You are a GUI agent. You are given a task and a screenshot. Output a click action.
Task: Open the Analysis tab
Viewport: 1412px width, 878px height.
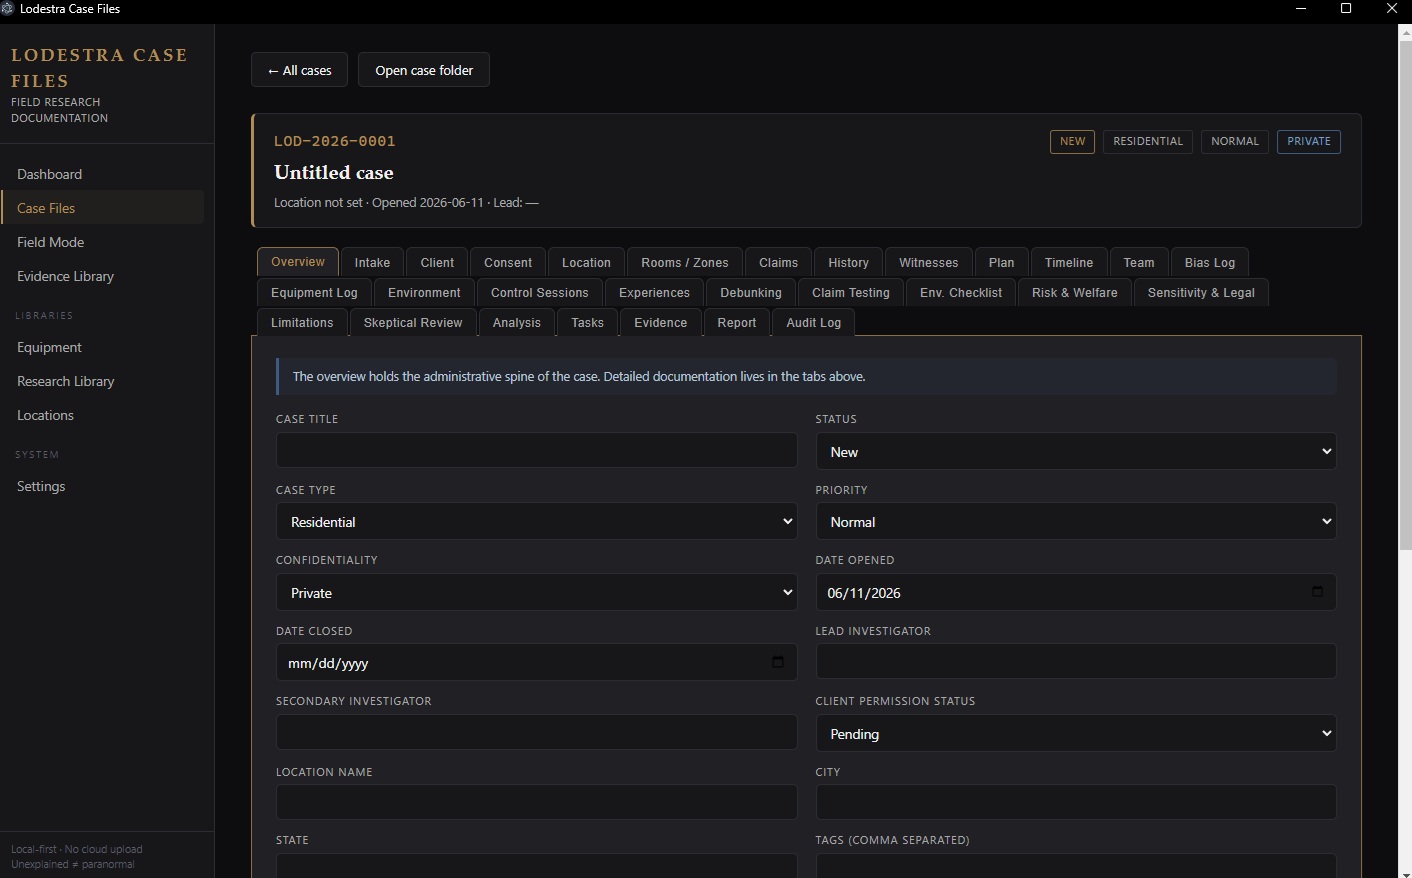coord(517,322)
